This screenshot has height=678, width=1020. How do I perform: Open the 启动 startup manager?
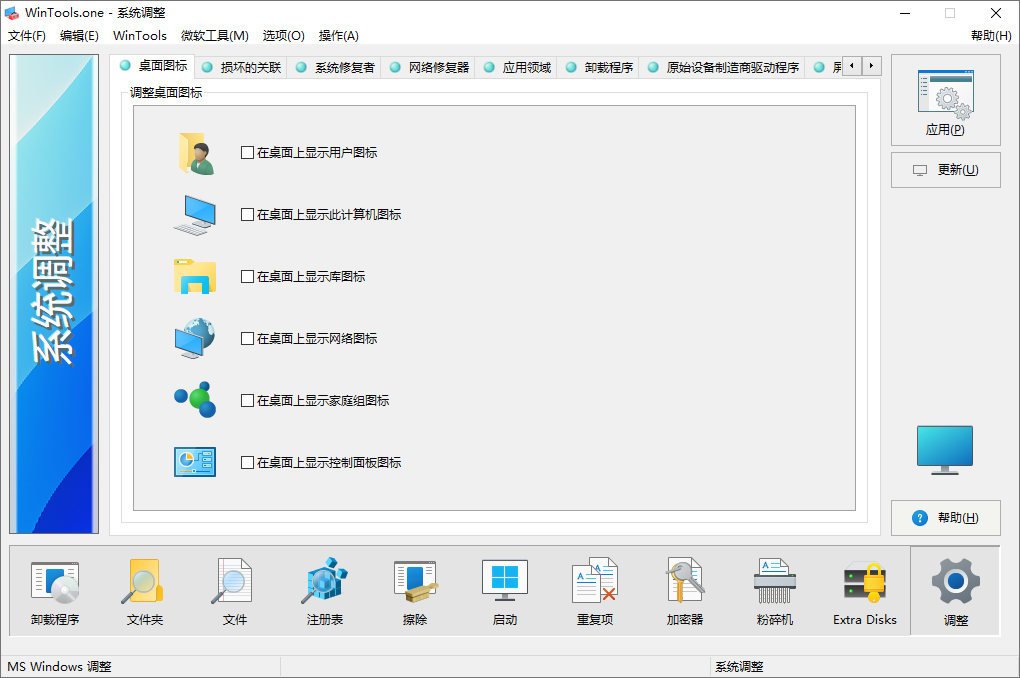[504, 590]
